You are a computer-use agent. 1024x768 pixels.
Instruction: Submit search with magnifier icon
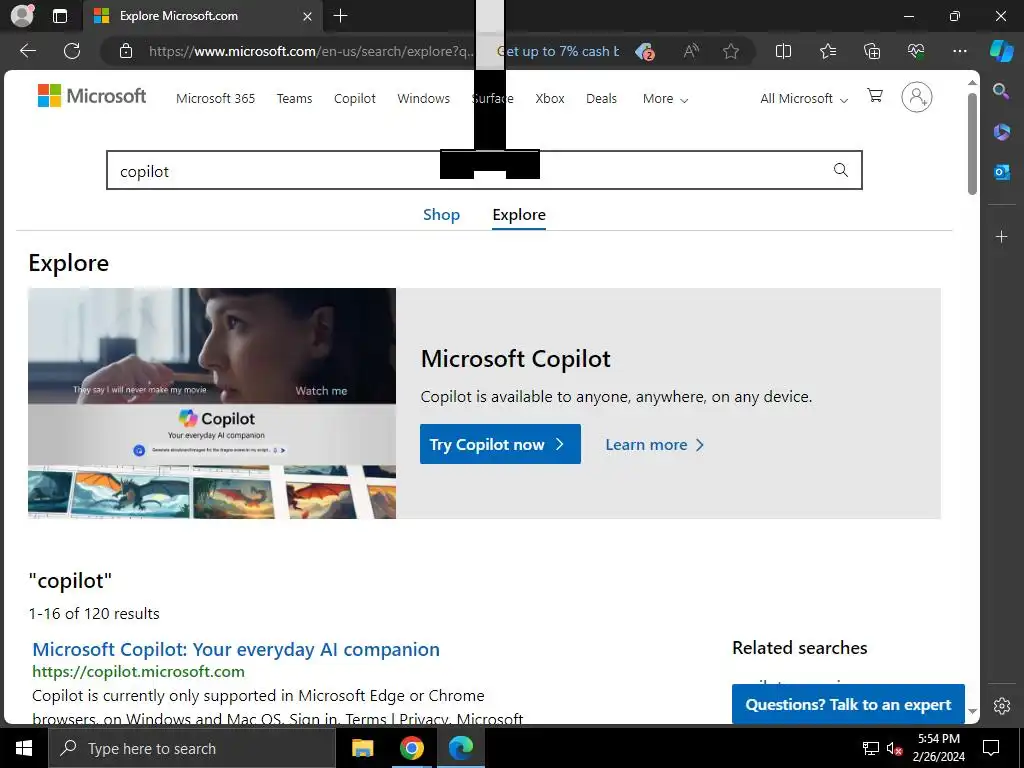pyautogui.click(x=840, y=170)
